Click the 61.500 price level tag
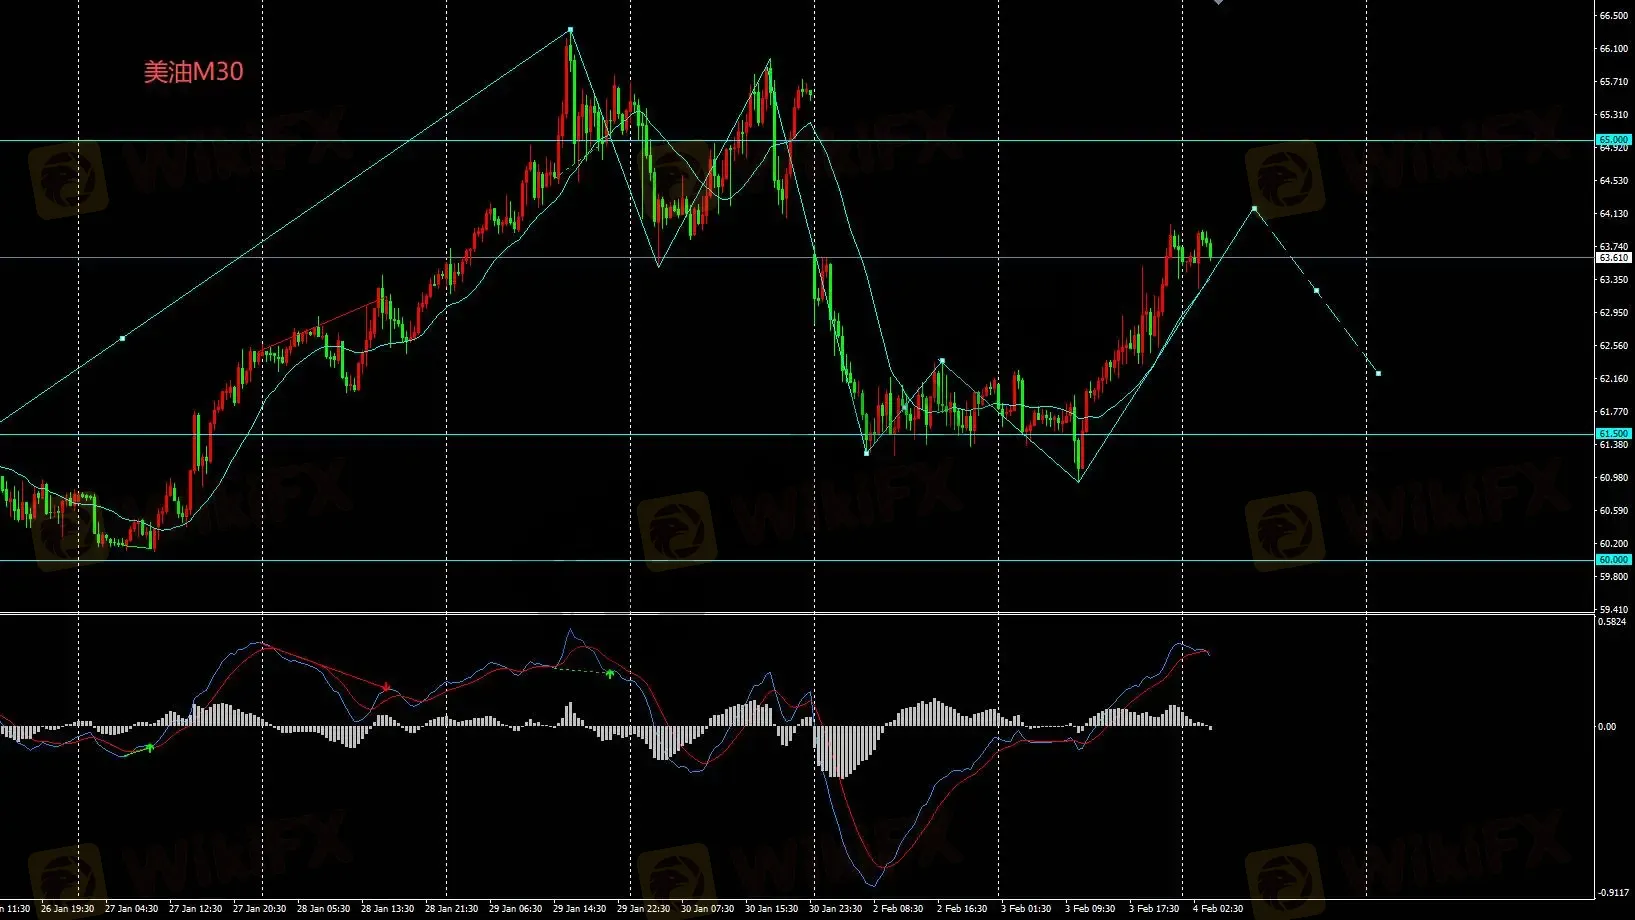 click(x=1613, y=434)
